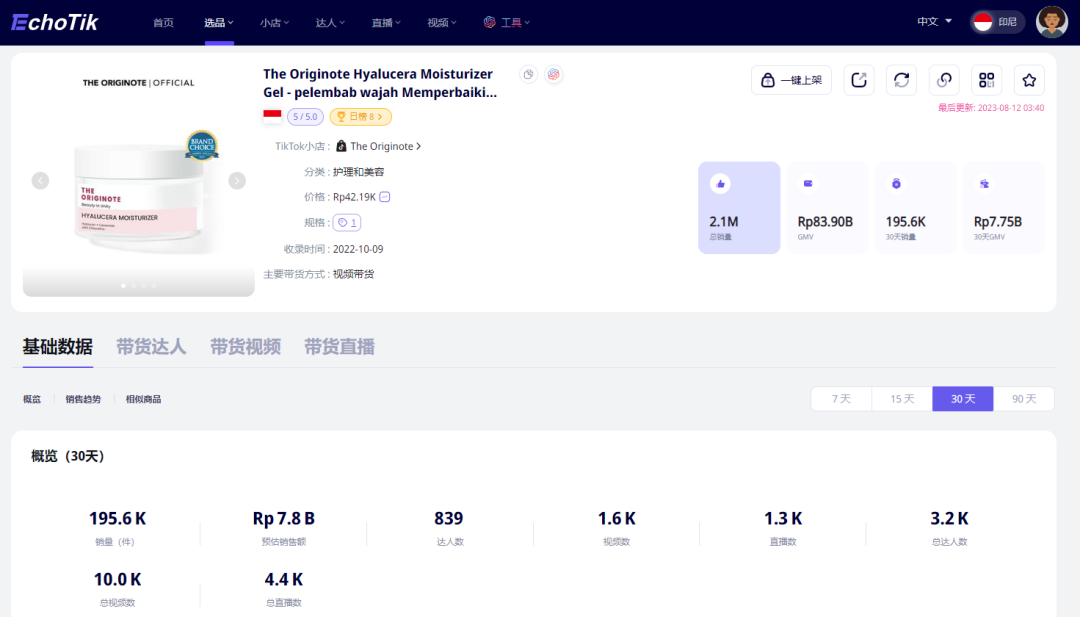This screenshot has width=1080, height=617.
Task: Go to 首页 home menu item
Action: coord(163,23)
